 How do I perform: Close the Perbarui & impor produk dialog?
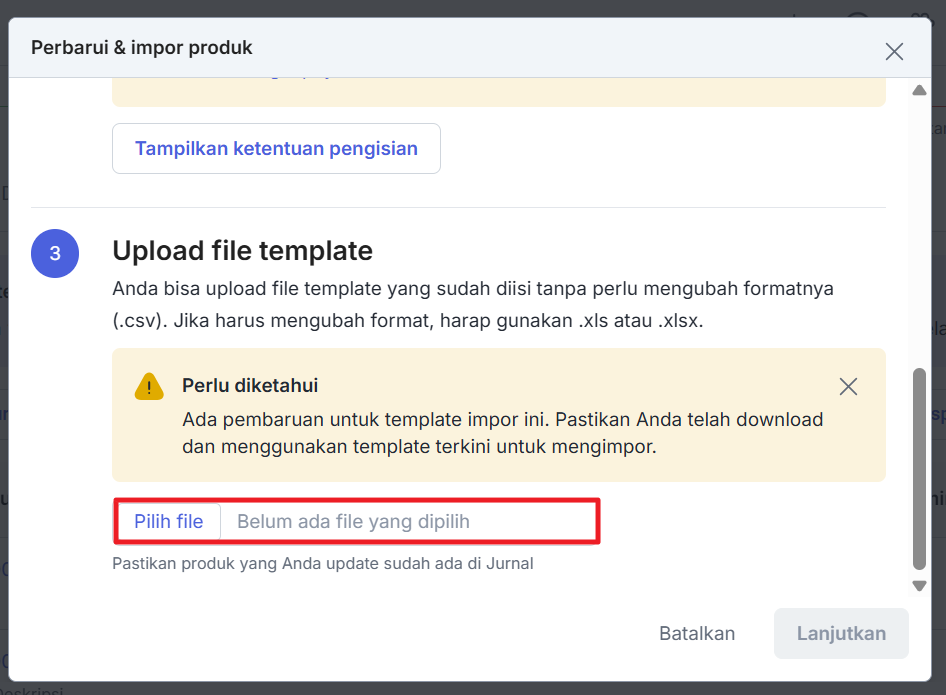point(894,51)
